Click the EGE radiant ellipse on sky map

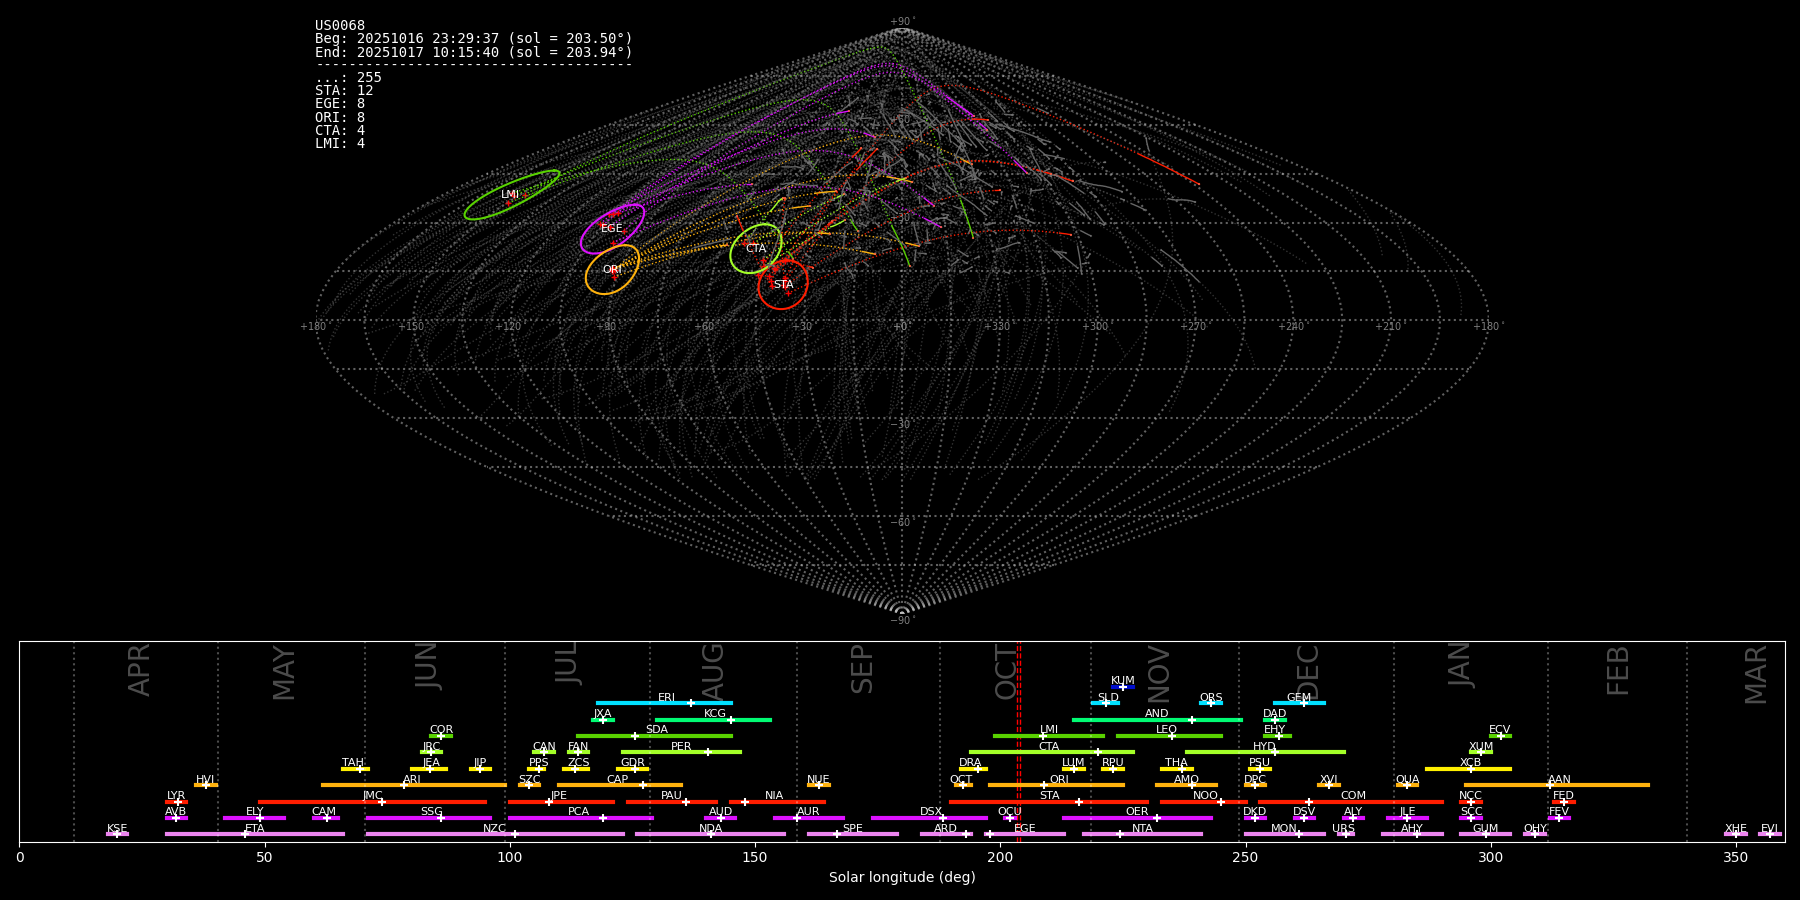coord(612,229)
